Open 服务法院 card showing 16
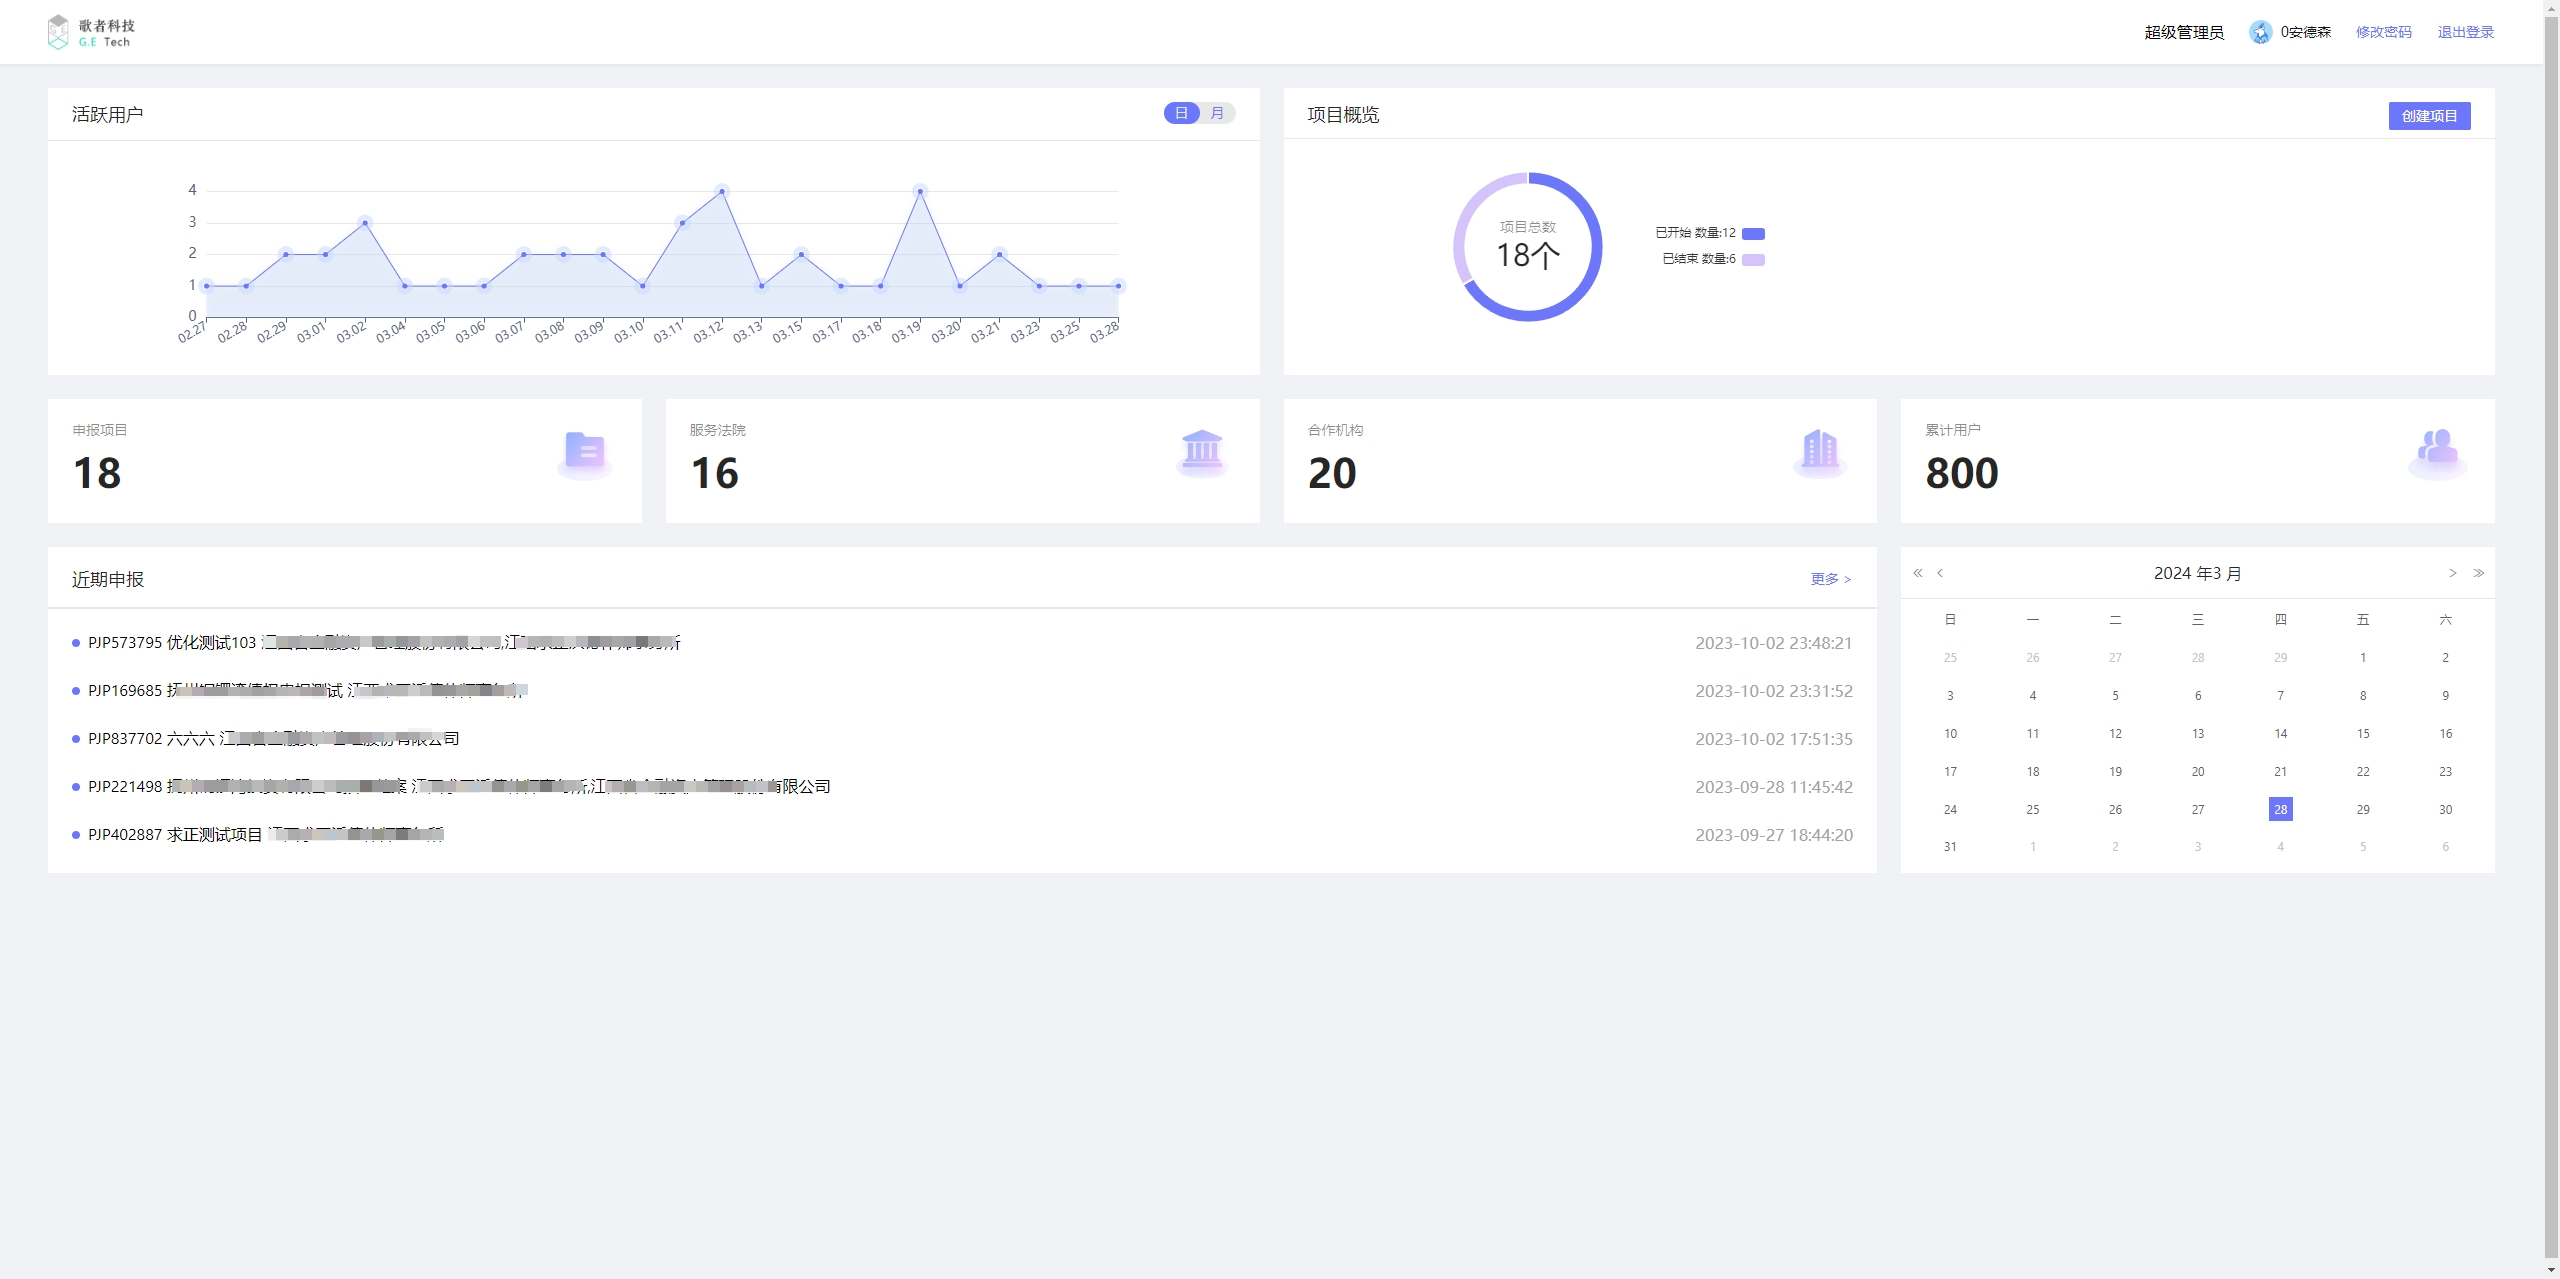The width and height of the screenshot is (2560, 1279). [x=962, y=461]
